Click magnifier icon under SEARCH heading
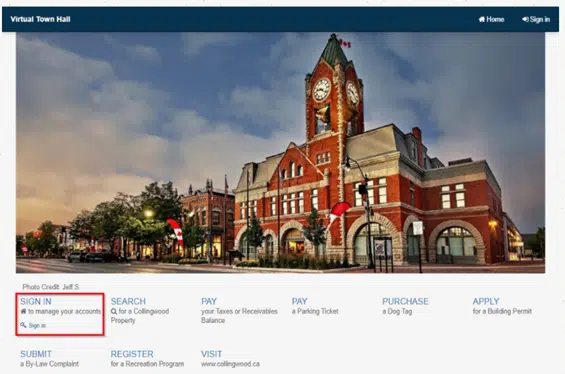The height and width of the screenshot is (374, 565). click(114, 311)
